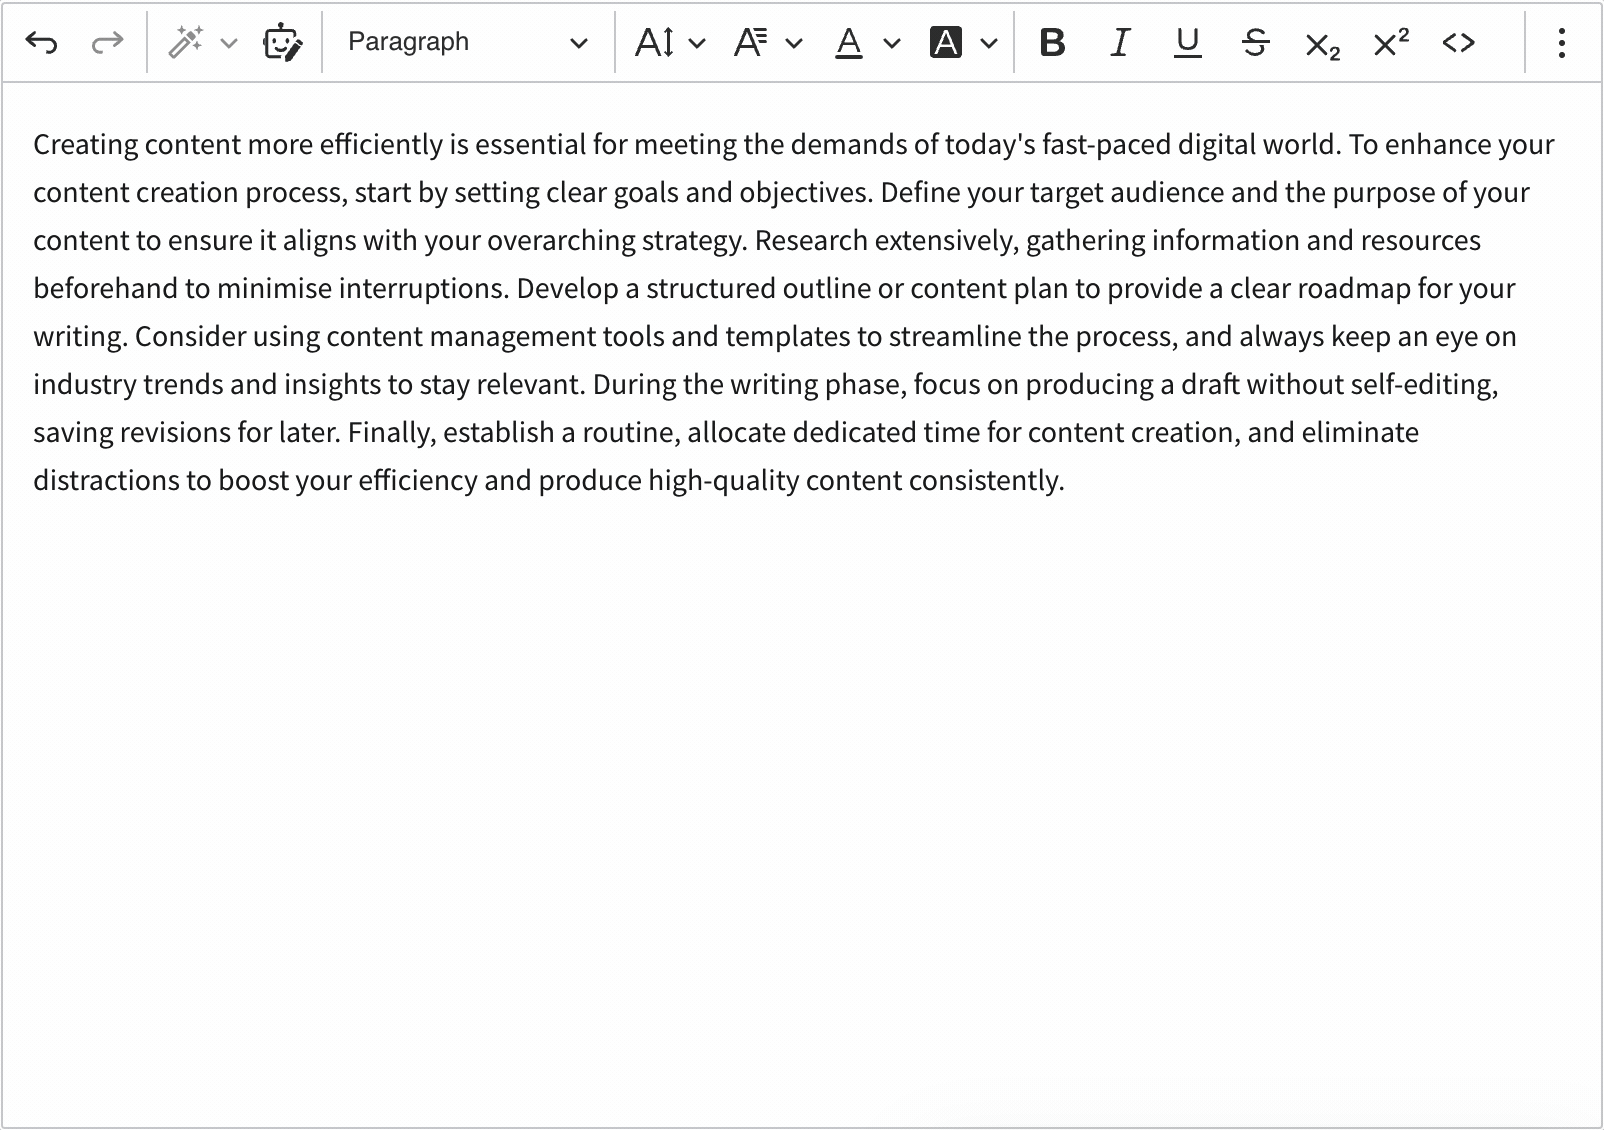Image resolution: width=1604 pixels, height=1130 pixels.
Task: Click the redo arrow icon
Action: pyautogui.click(x=107, y=42)
